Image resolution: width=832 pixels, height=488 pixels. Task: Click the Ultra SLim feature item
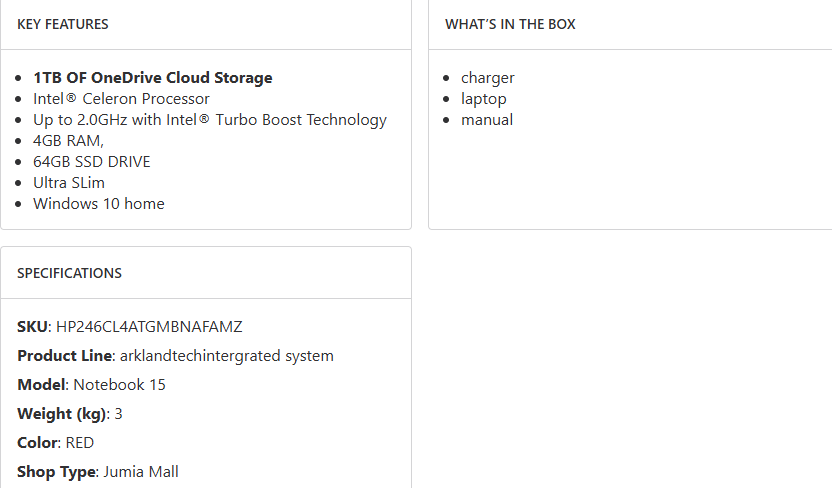click(x=68, y=183)
